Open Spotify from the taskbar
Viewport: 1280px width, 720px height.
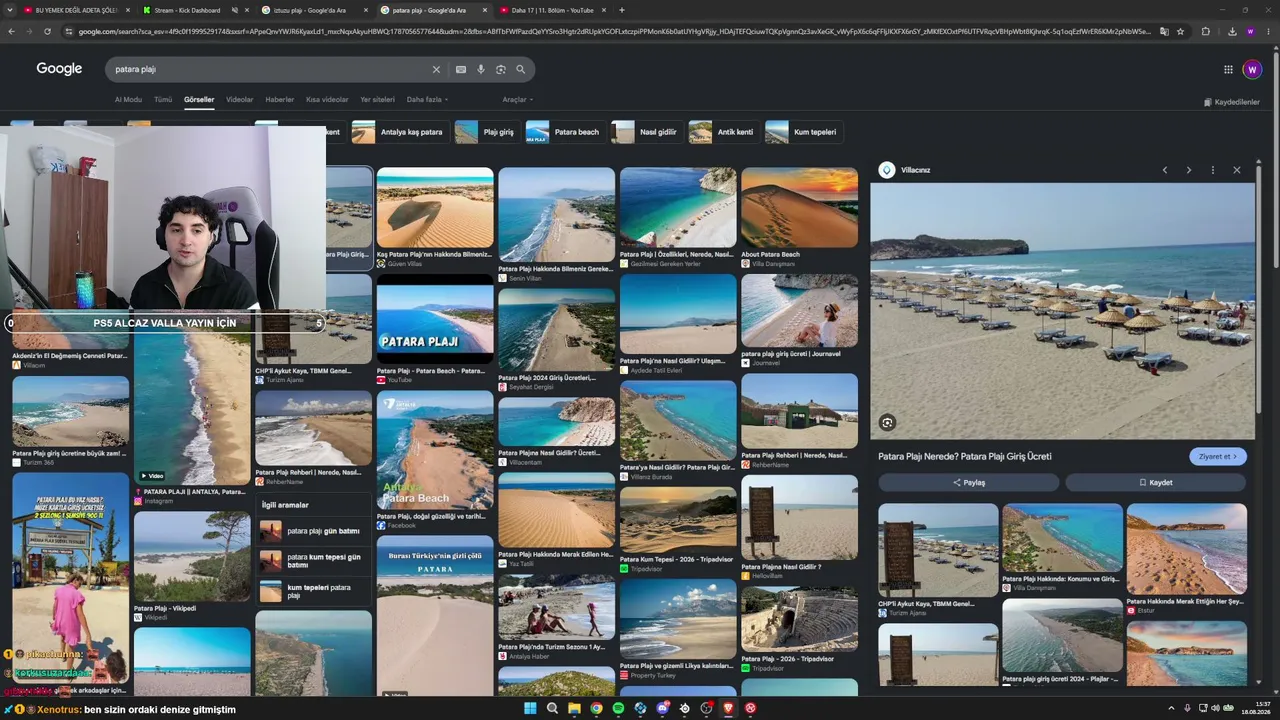pyautogui.click(x=618, y=708)
